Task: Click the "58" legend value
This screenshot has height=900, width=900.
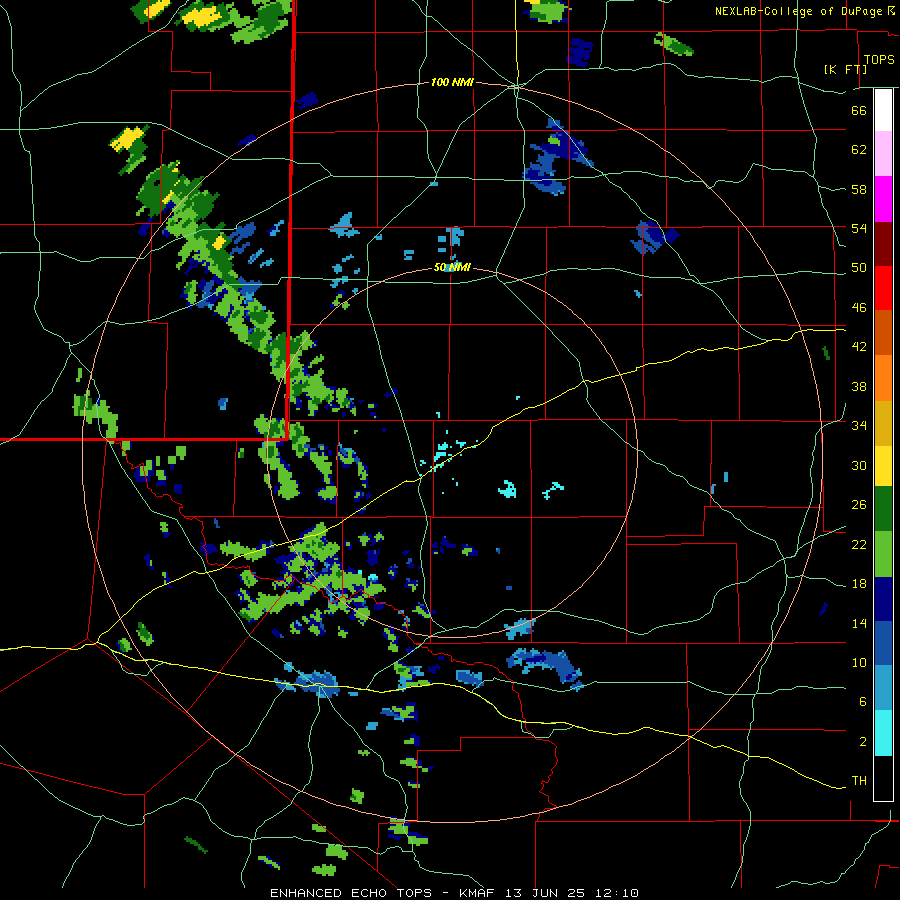Action: pyautogui.click(x=859, y=189)
